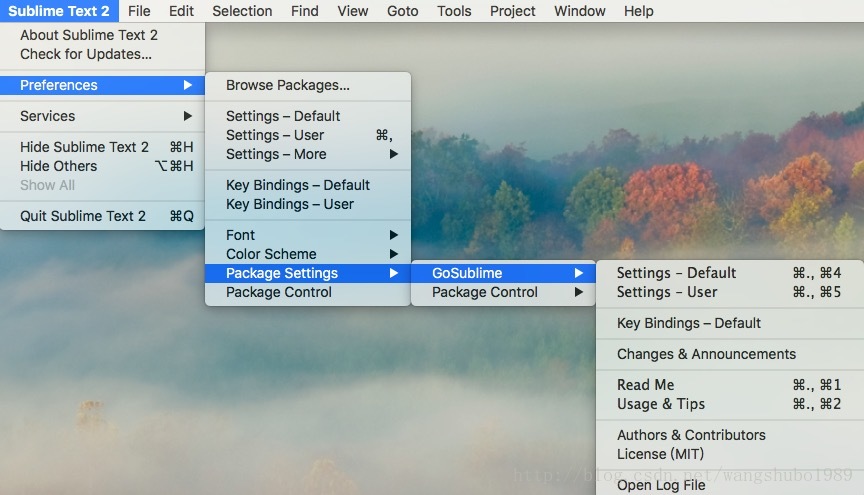This screenshot has width=864, height=495.
Task: Choose Check for Updates…
Action: (102, 54)
